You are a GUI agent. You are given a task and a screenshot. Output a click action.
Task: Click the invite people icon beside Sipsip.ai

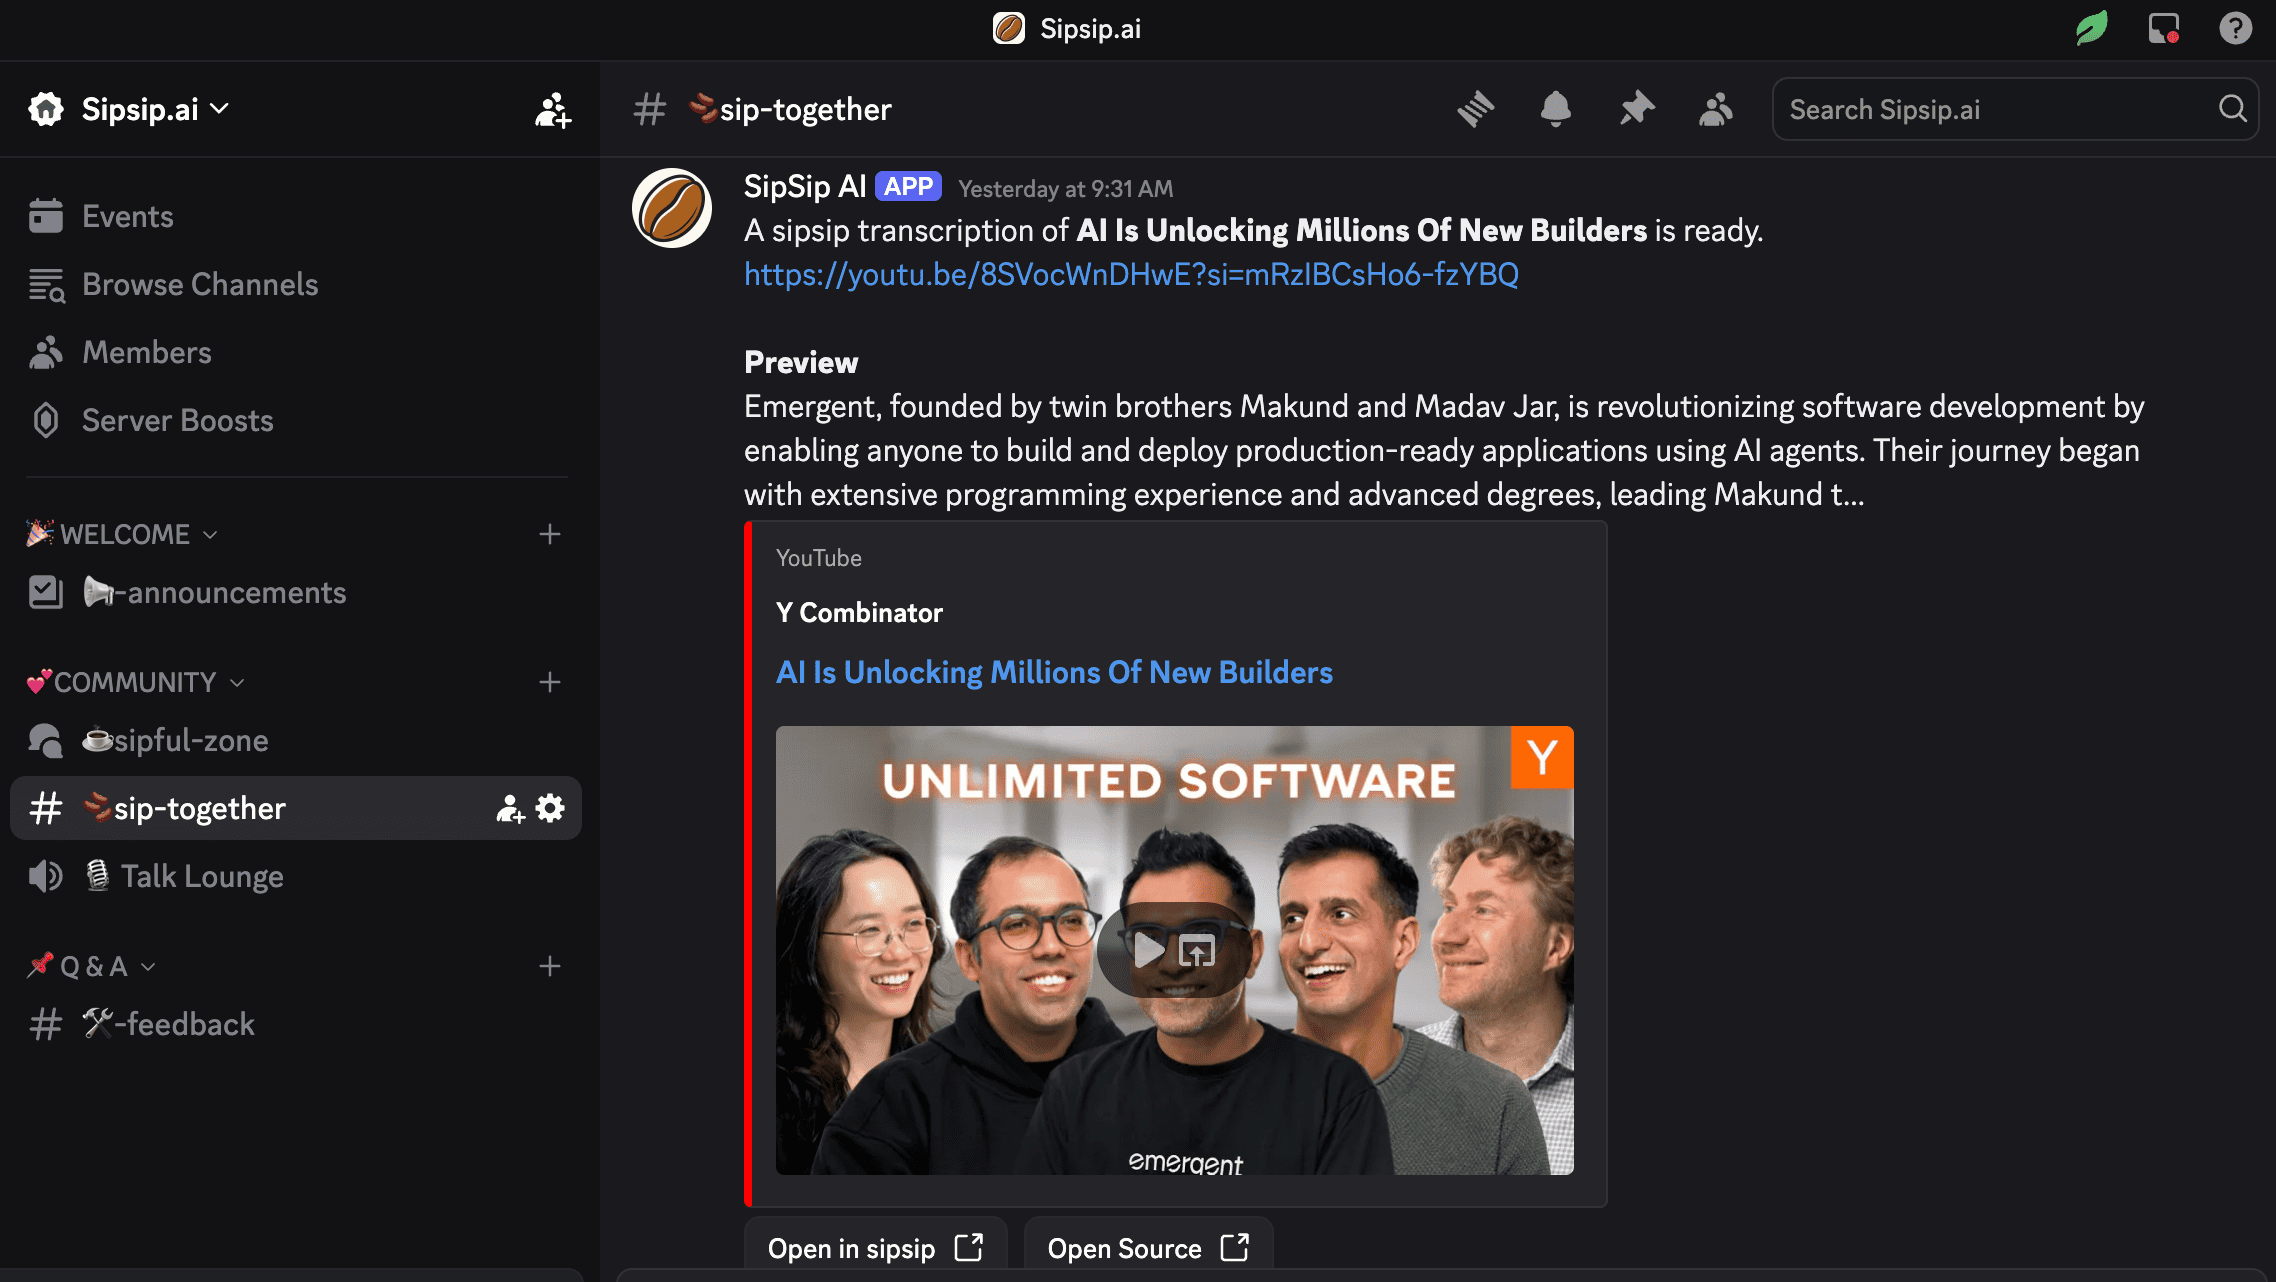[552, 110]
